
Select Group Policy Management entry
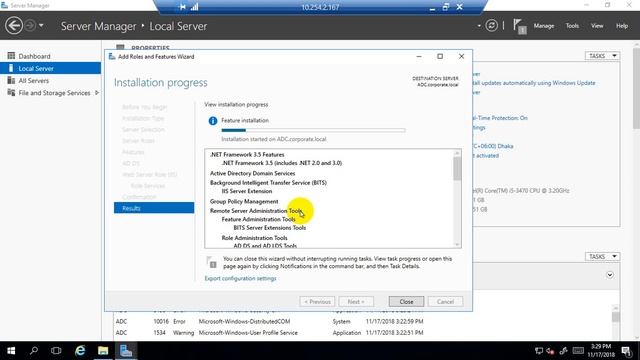(x=244, y=201)
